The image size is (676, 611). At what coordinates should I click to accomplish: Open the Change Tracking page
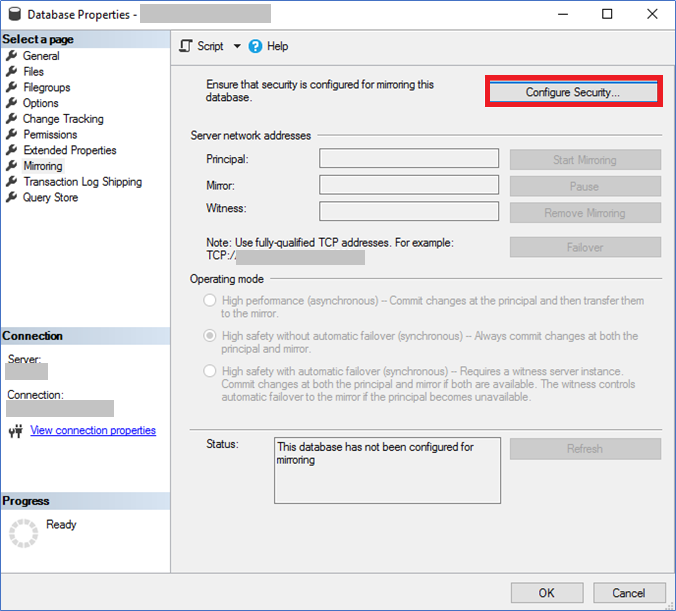[63, 119]
